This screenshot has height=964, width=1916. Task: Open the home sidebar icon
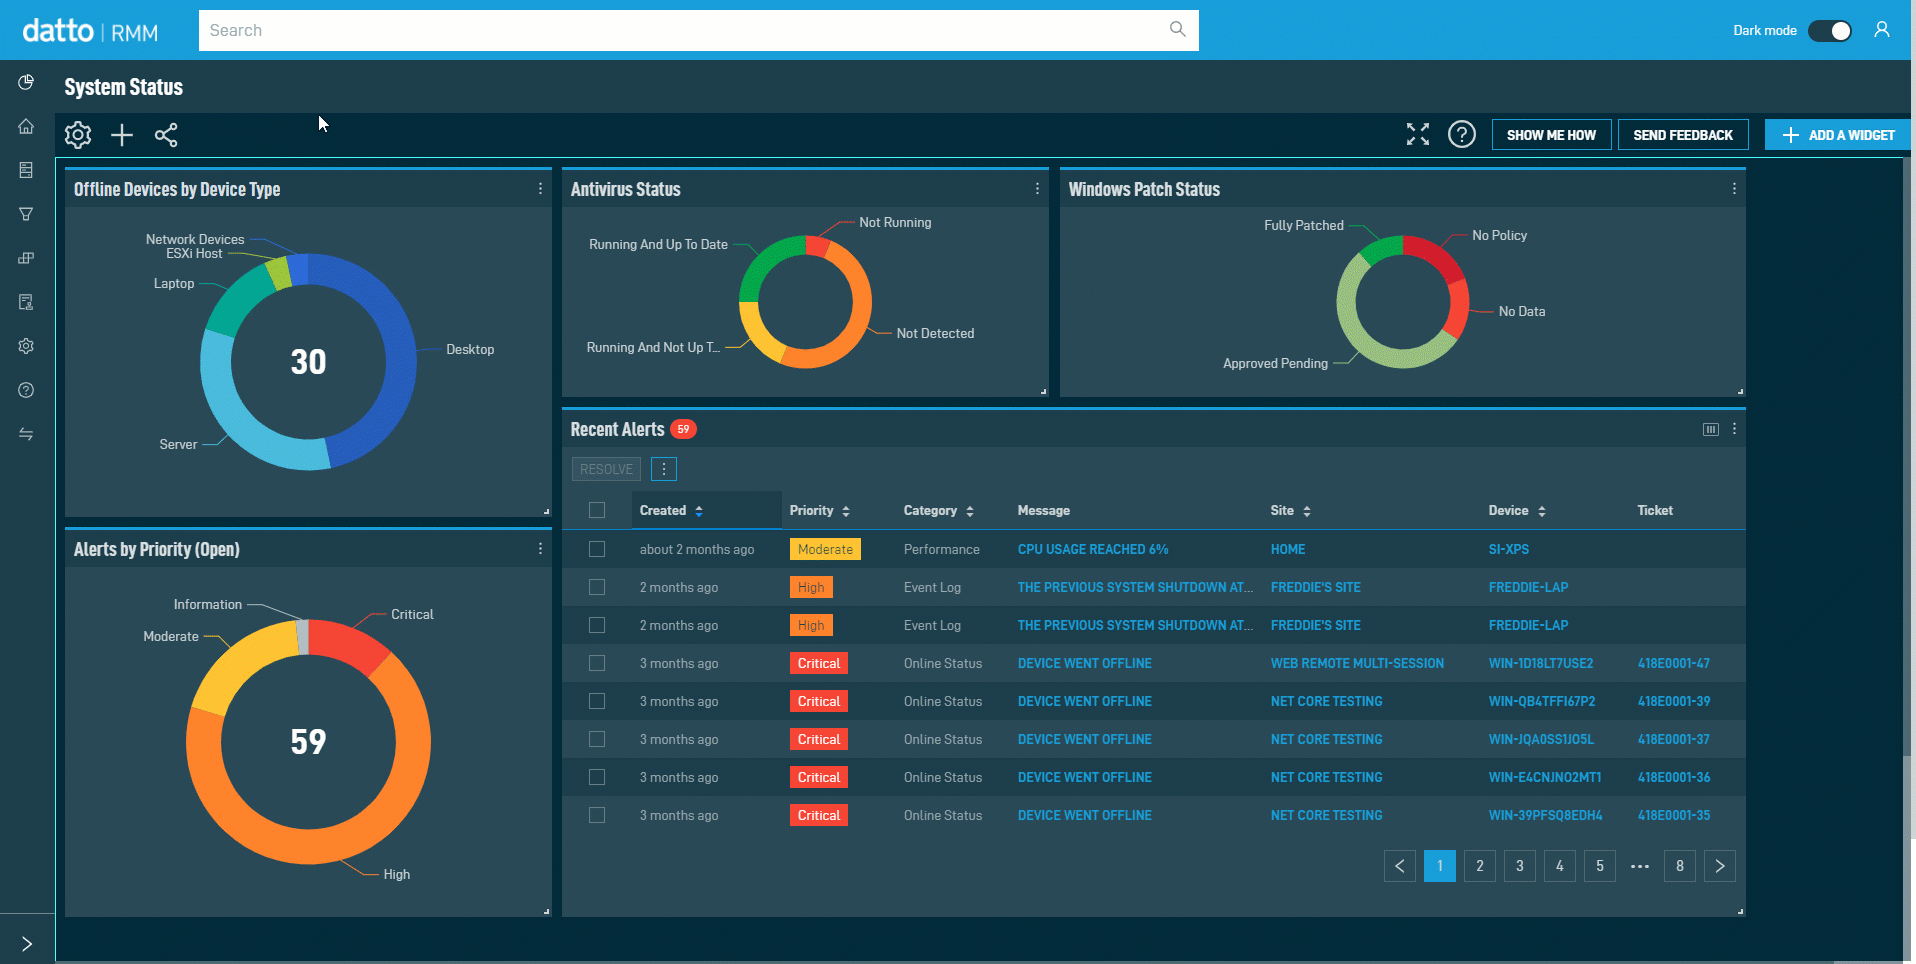[26, 126]
